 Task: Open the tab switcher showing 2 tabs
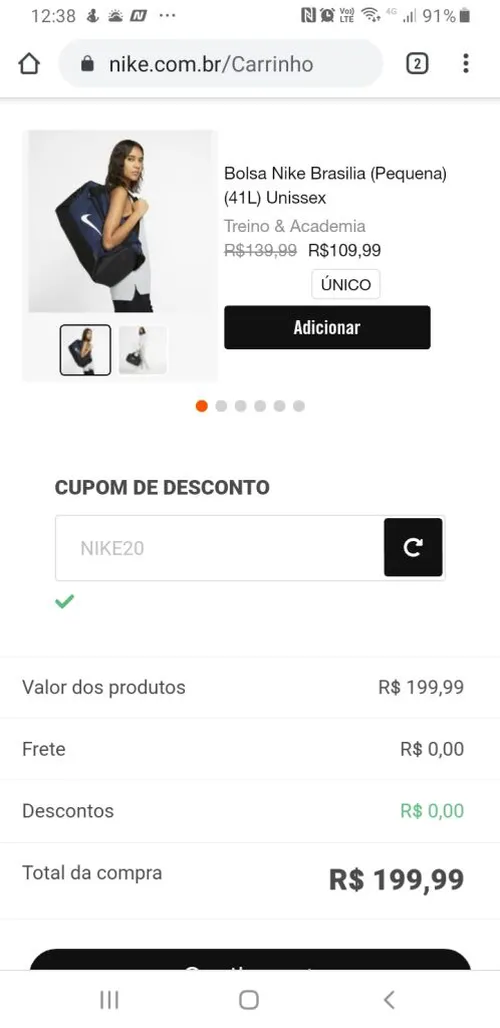417,64
